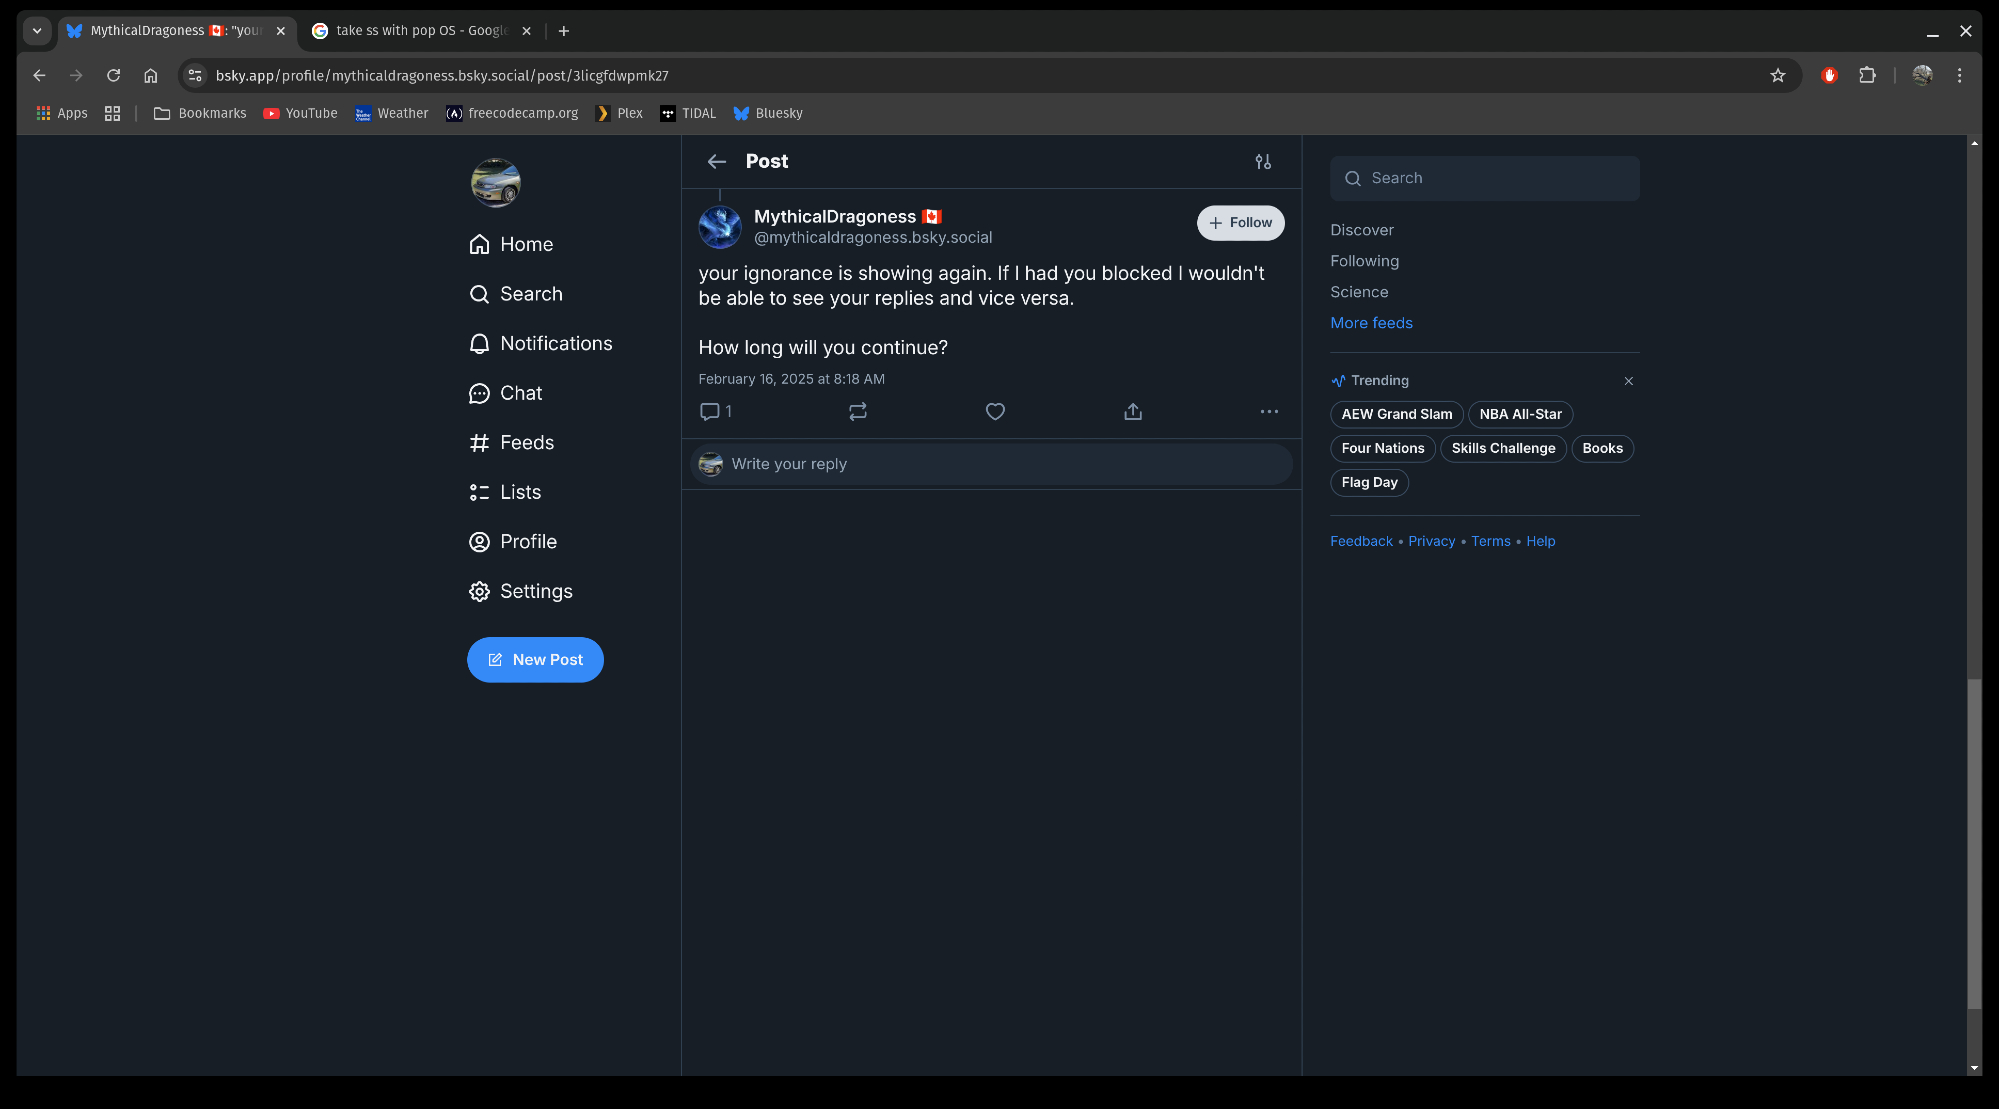Open Settings gear in sidebar
This screenshot has width=1999, height=1109.
[x=520, y=591]
